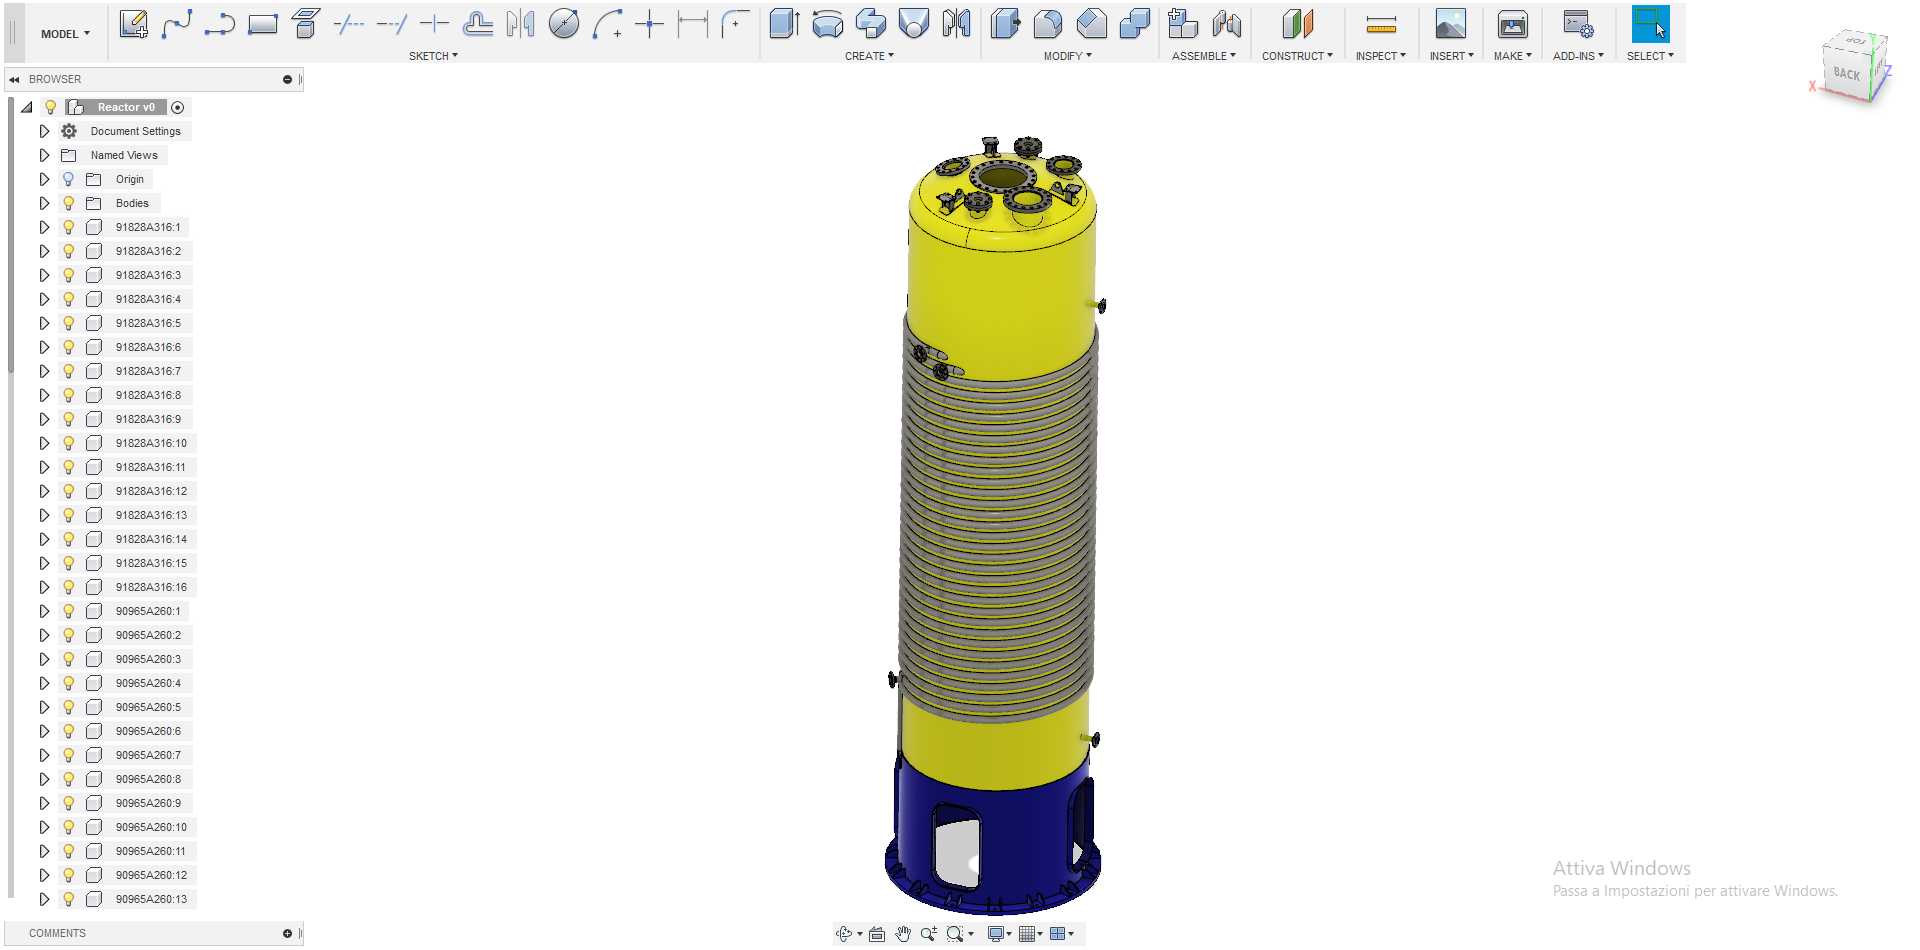Screen dimensions: 1920x950
Task: Activate Reactor v0 component radio button
Action: click(x=177, y=107)
